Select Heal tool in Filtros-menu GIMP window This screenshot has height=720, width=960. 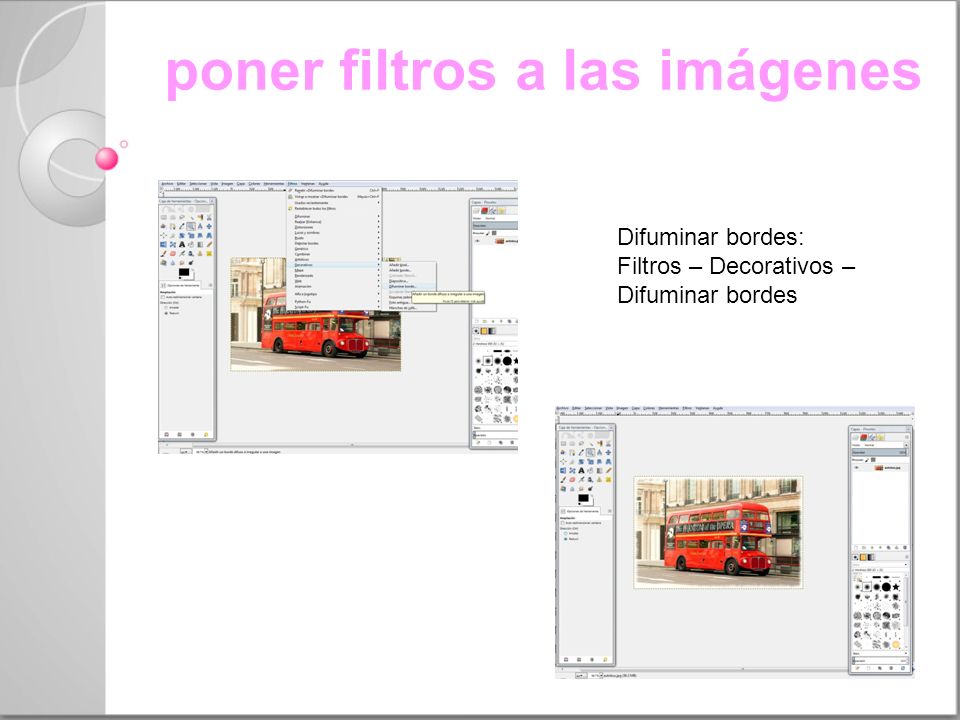click(209, 253)
